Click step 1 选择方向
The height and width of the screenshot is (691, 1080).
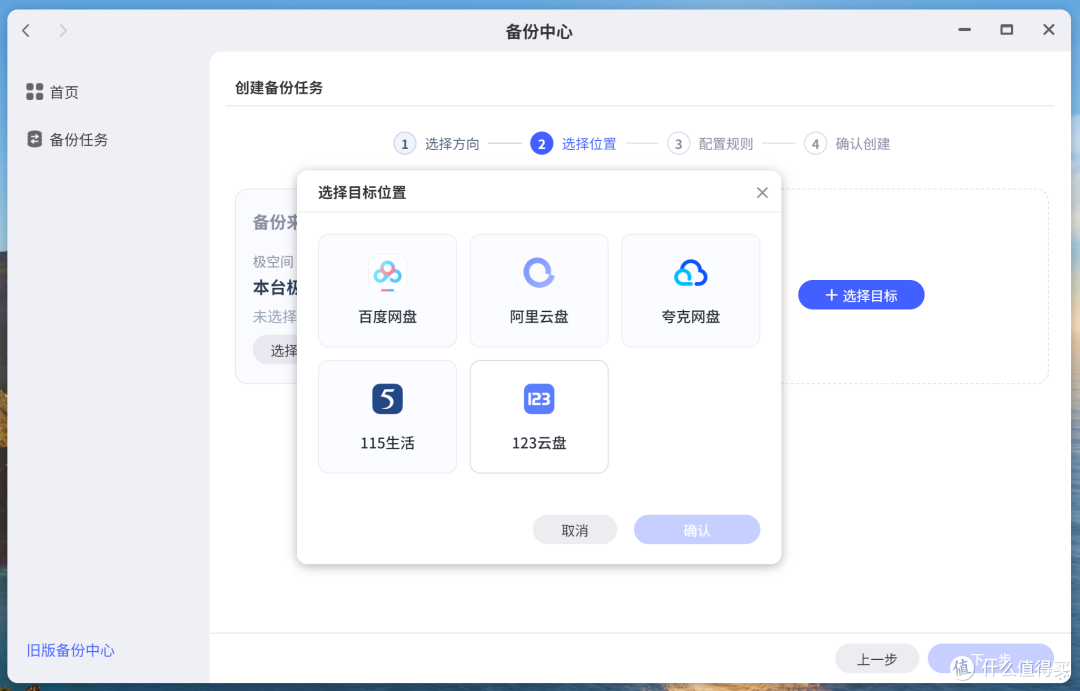437,143
